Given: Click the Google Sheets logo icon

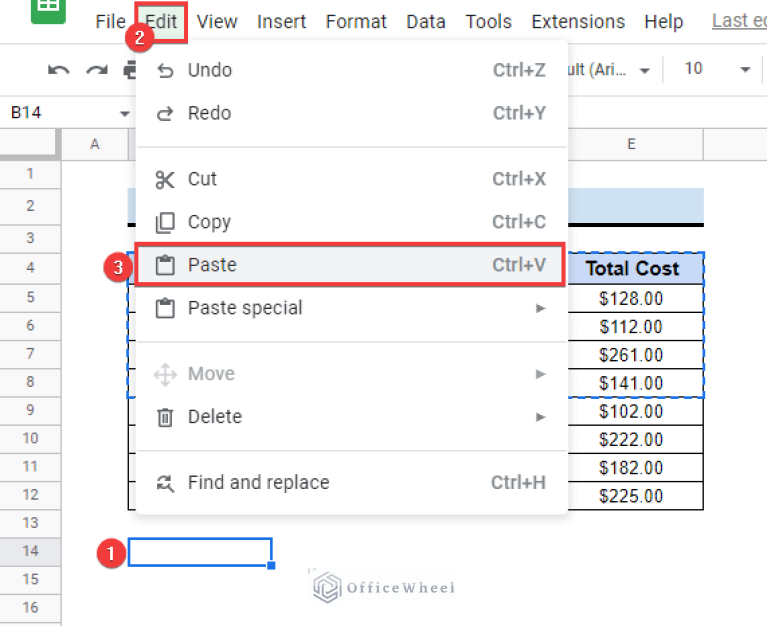Looking at the screenshot, I should [48, 9].
